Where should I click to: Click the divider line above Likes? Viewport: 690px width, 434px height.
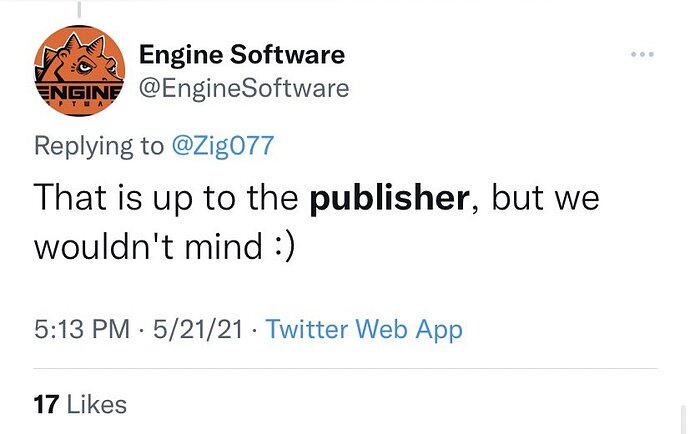coord(345,368)
